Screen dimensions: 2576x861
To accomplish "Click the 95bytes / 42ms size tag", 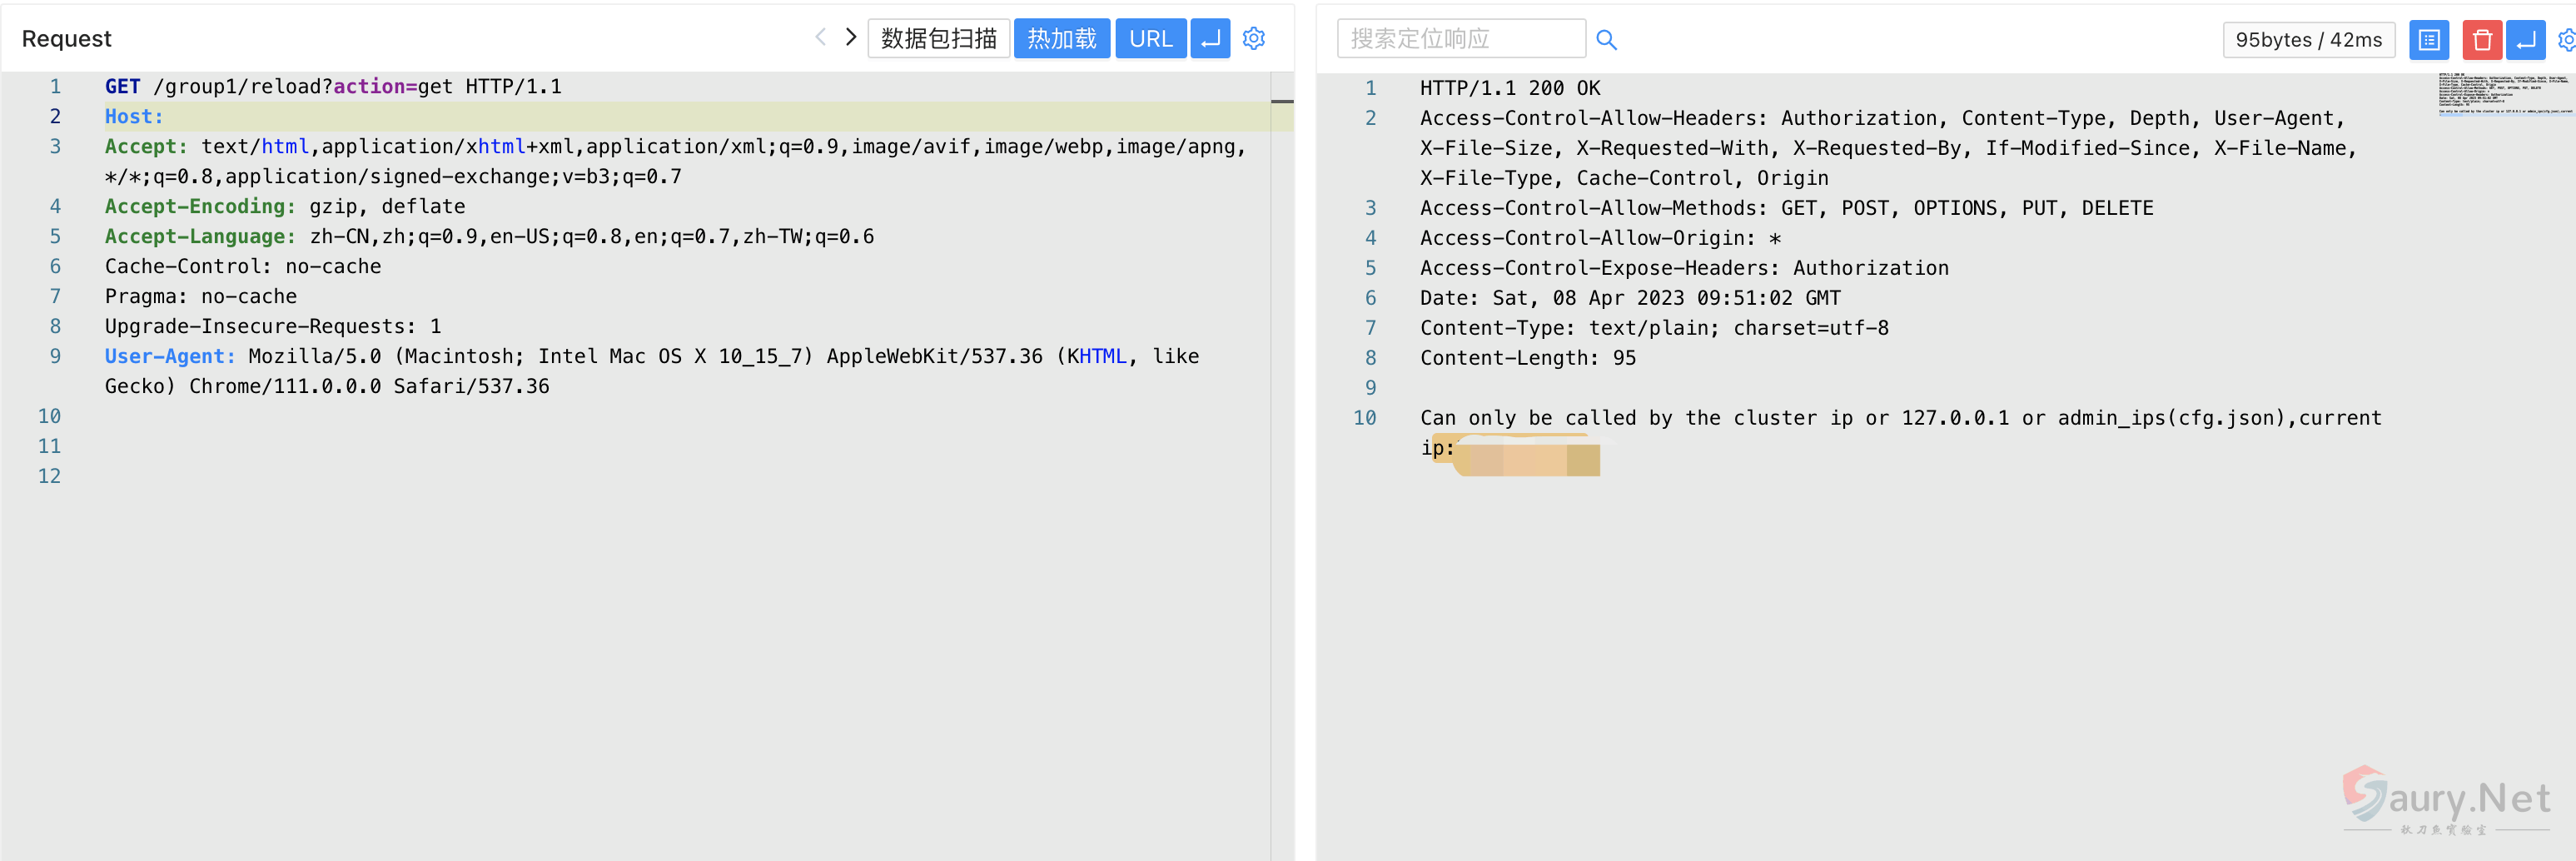I will point(2308,40).
